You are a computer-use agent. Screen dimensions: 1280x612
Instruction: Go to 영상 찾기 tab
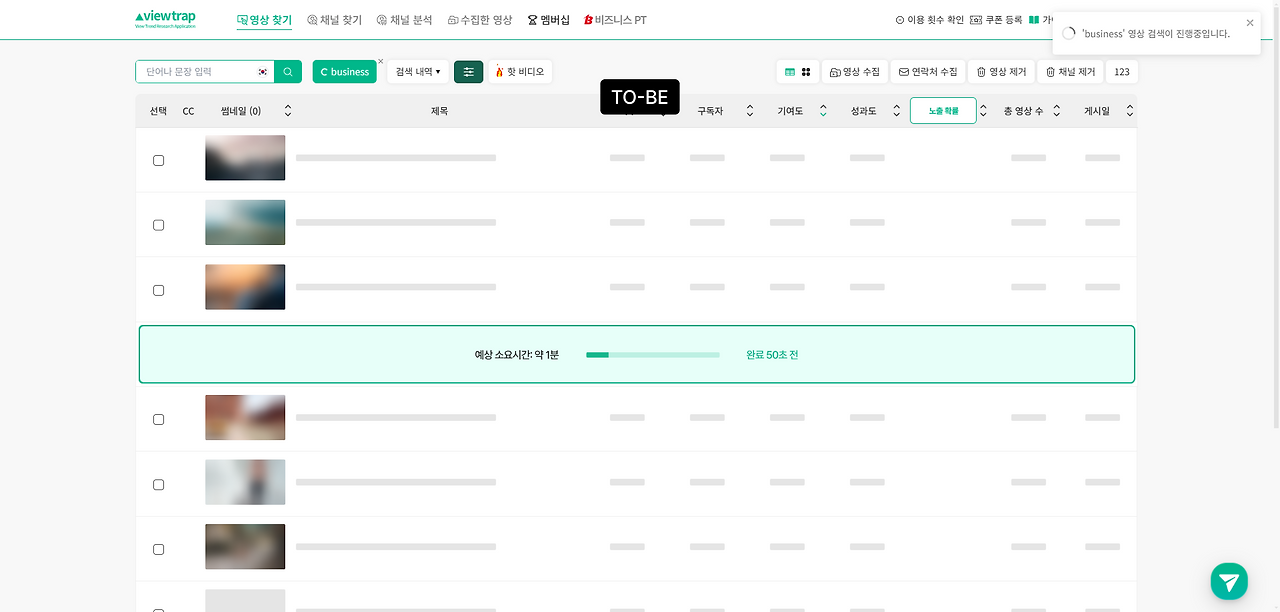(x=264, y=20)
